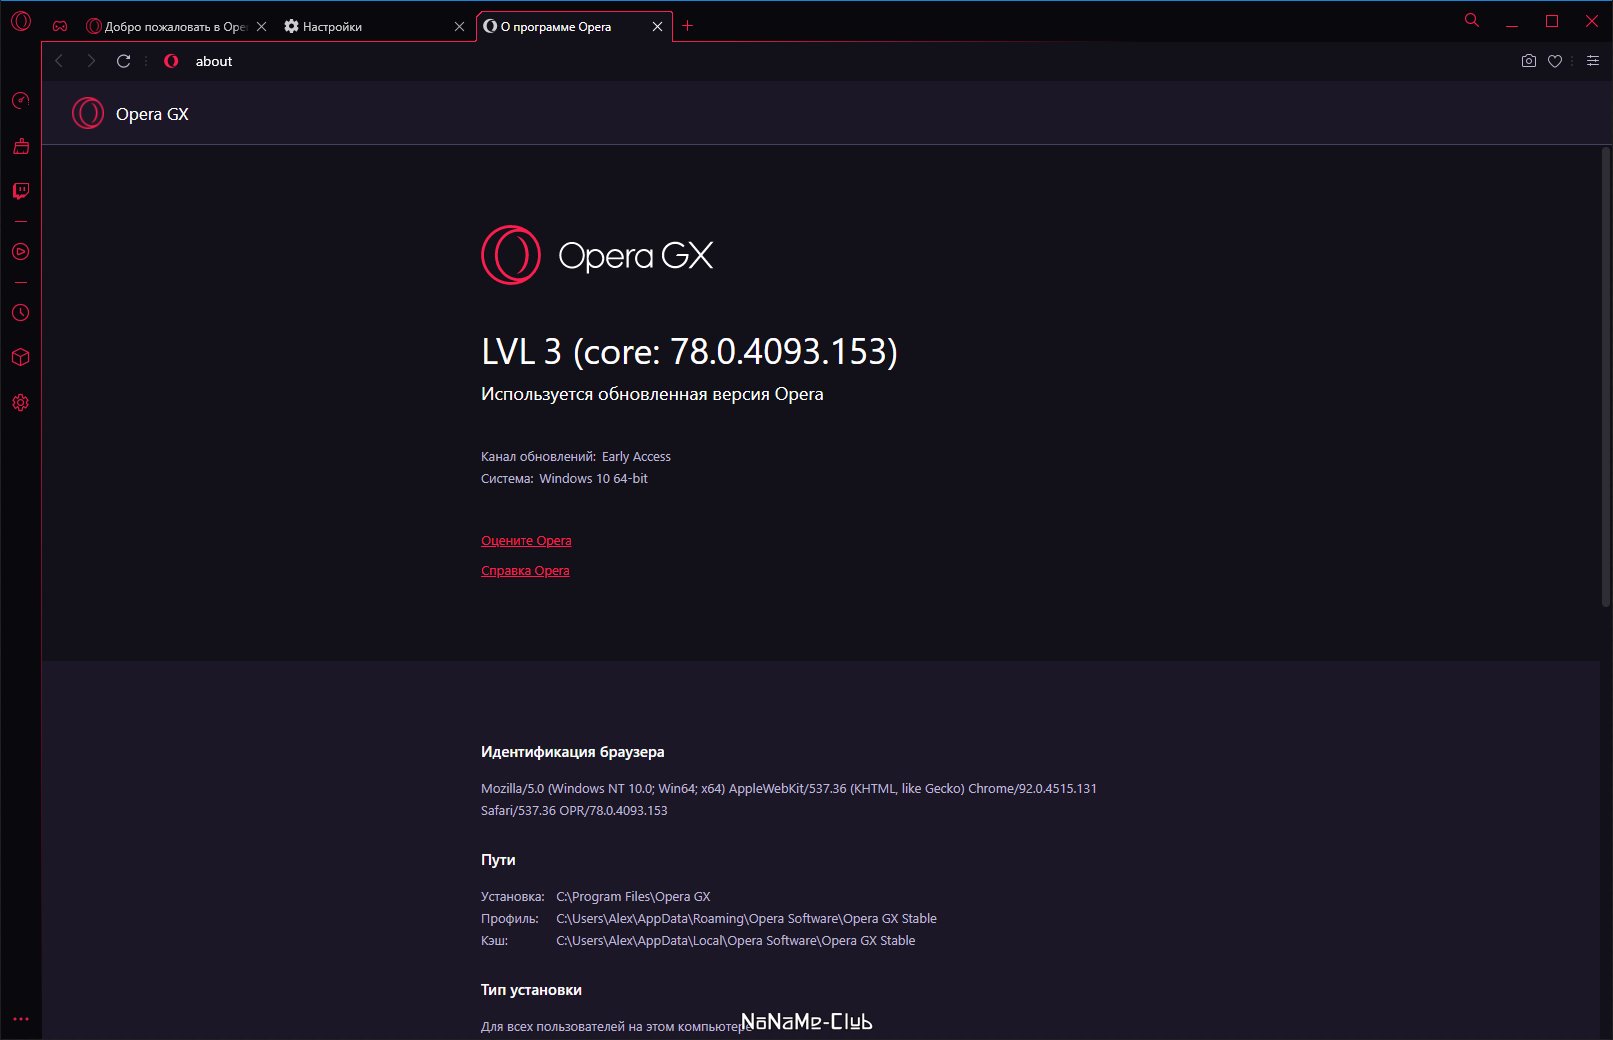This screenshot has height=1040, width=1613.
Task: Click the Opera GX header logo
Action: pos(131,114)
